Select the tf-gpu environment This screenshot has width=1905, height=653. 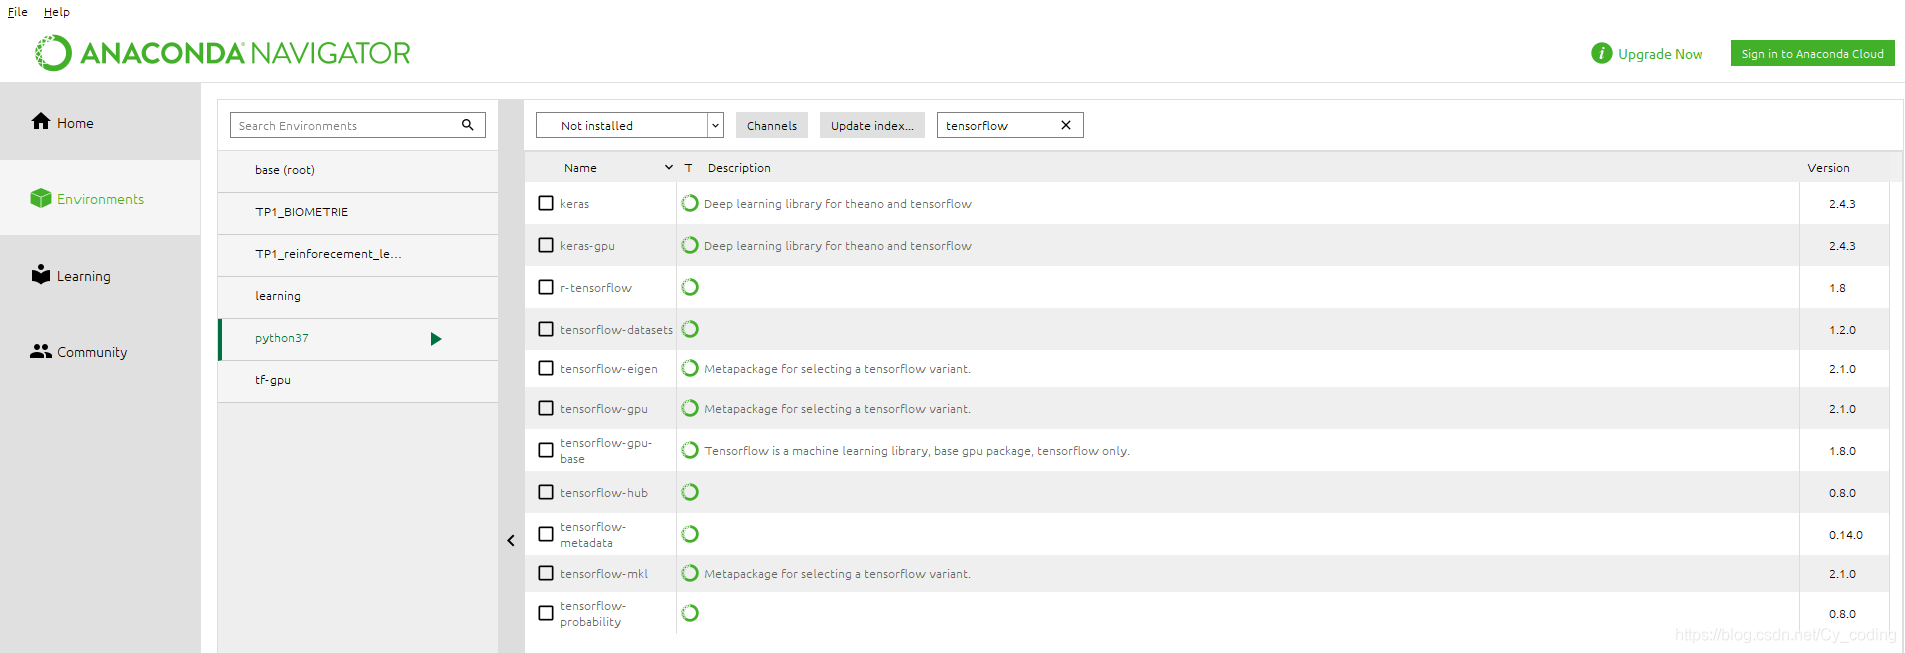click(x=358, y=380)
